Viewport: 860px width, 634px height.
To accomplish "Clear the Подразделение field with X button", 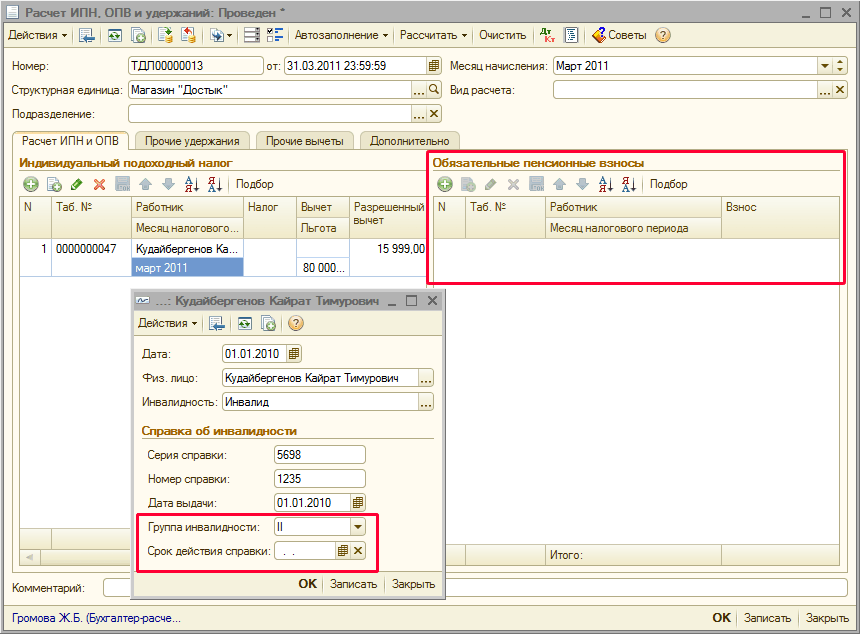I will (434, 114).
